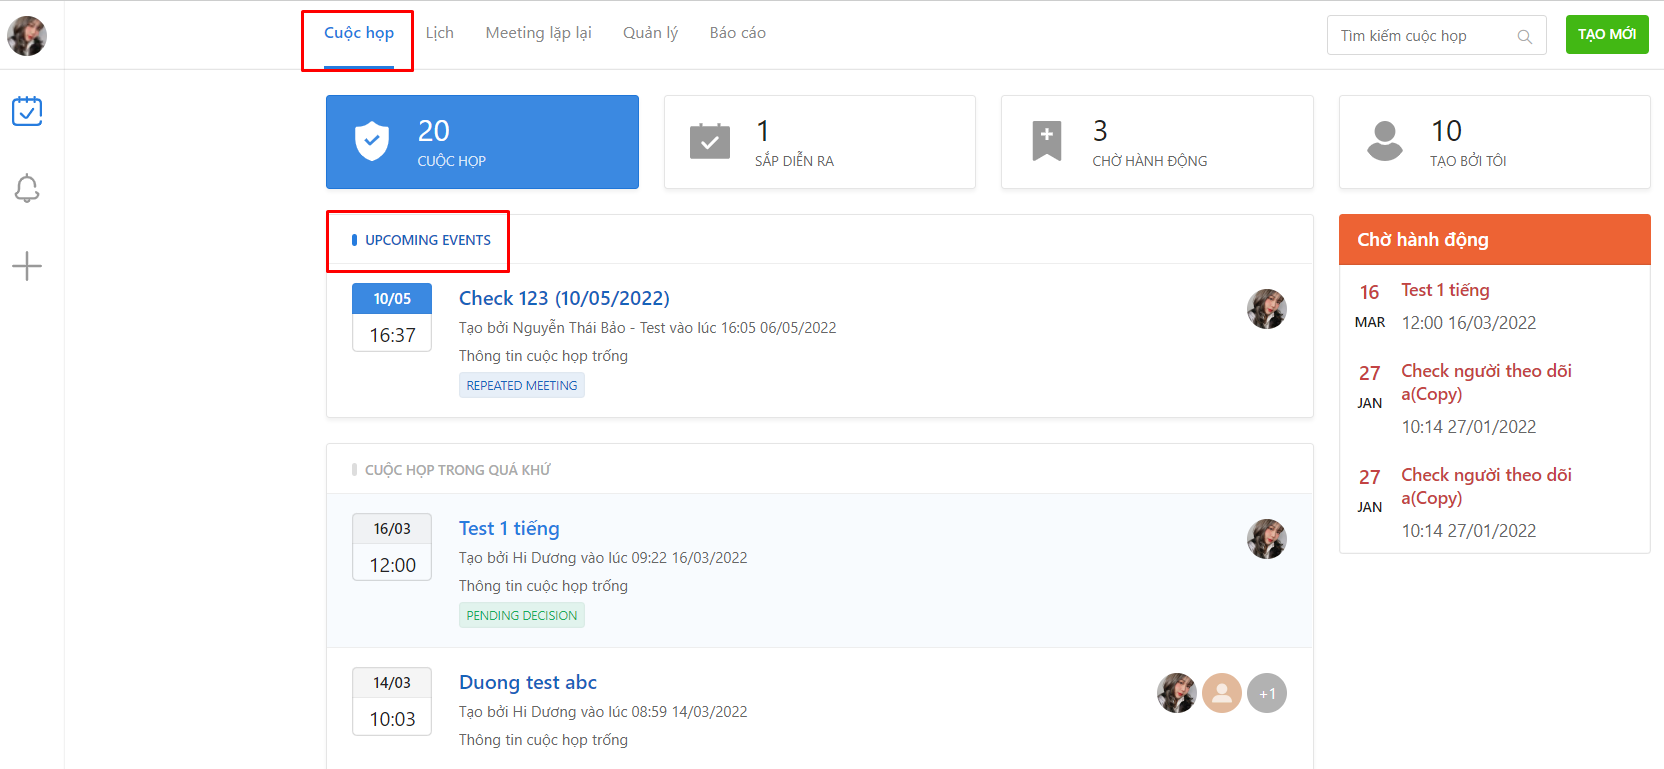Viewport: 1664px width, 769px height.
Task: Click the bookmark icon on the Chờ hành động card
Action: click(x=1047, y=141)
